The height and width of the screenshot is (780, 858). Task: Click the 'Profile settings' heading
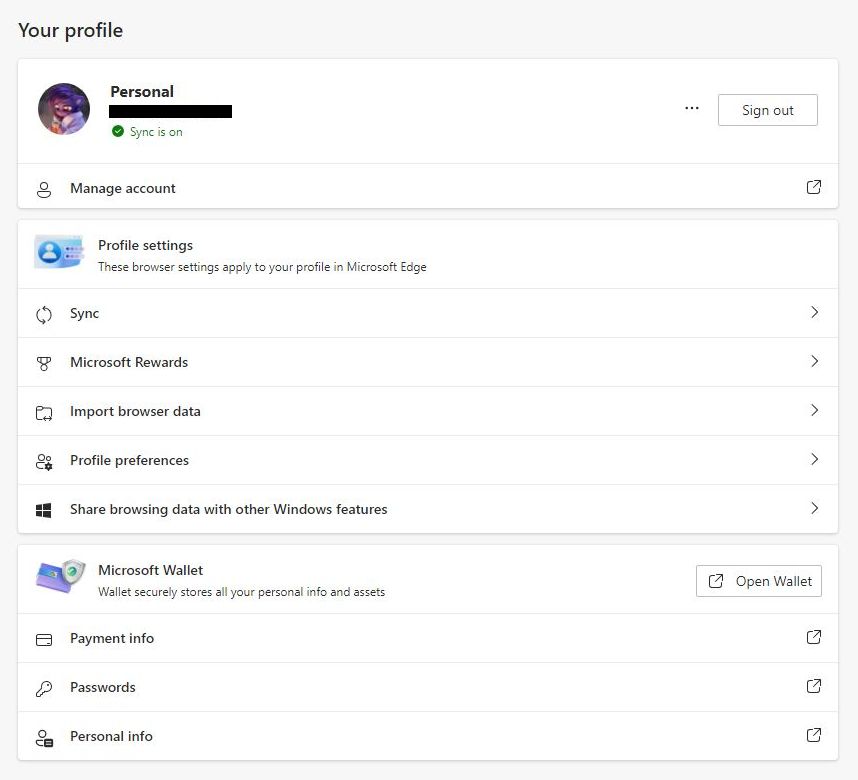pos(146,245)
